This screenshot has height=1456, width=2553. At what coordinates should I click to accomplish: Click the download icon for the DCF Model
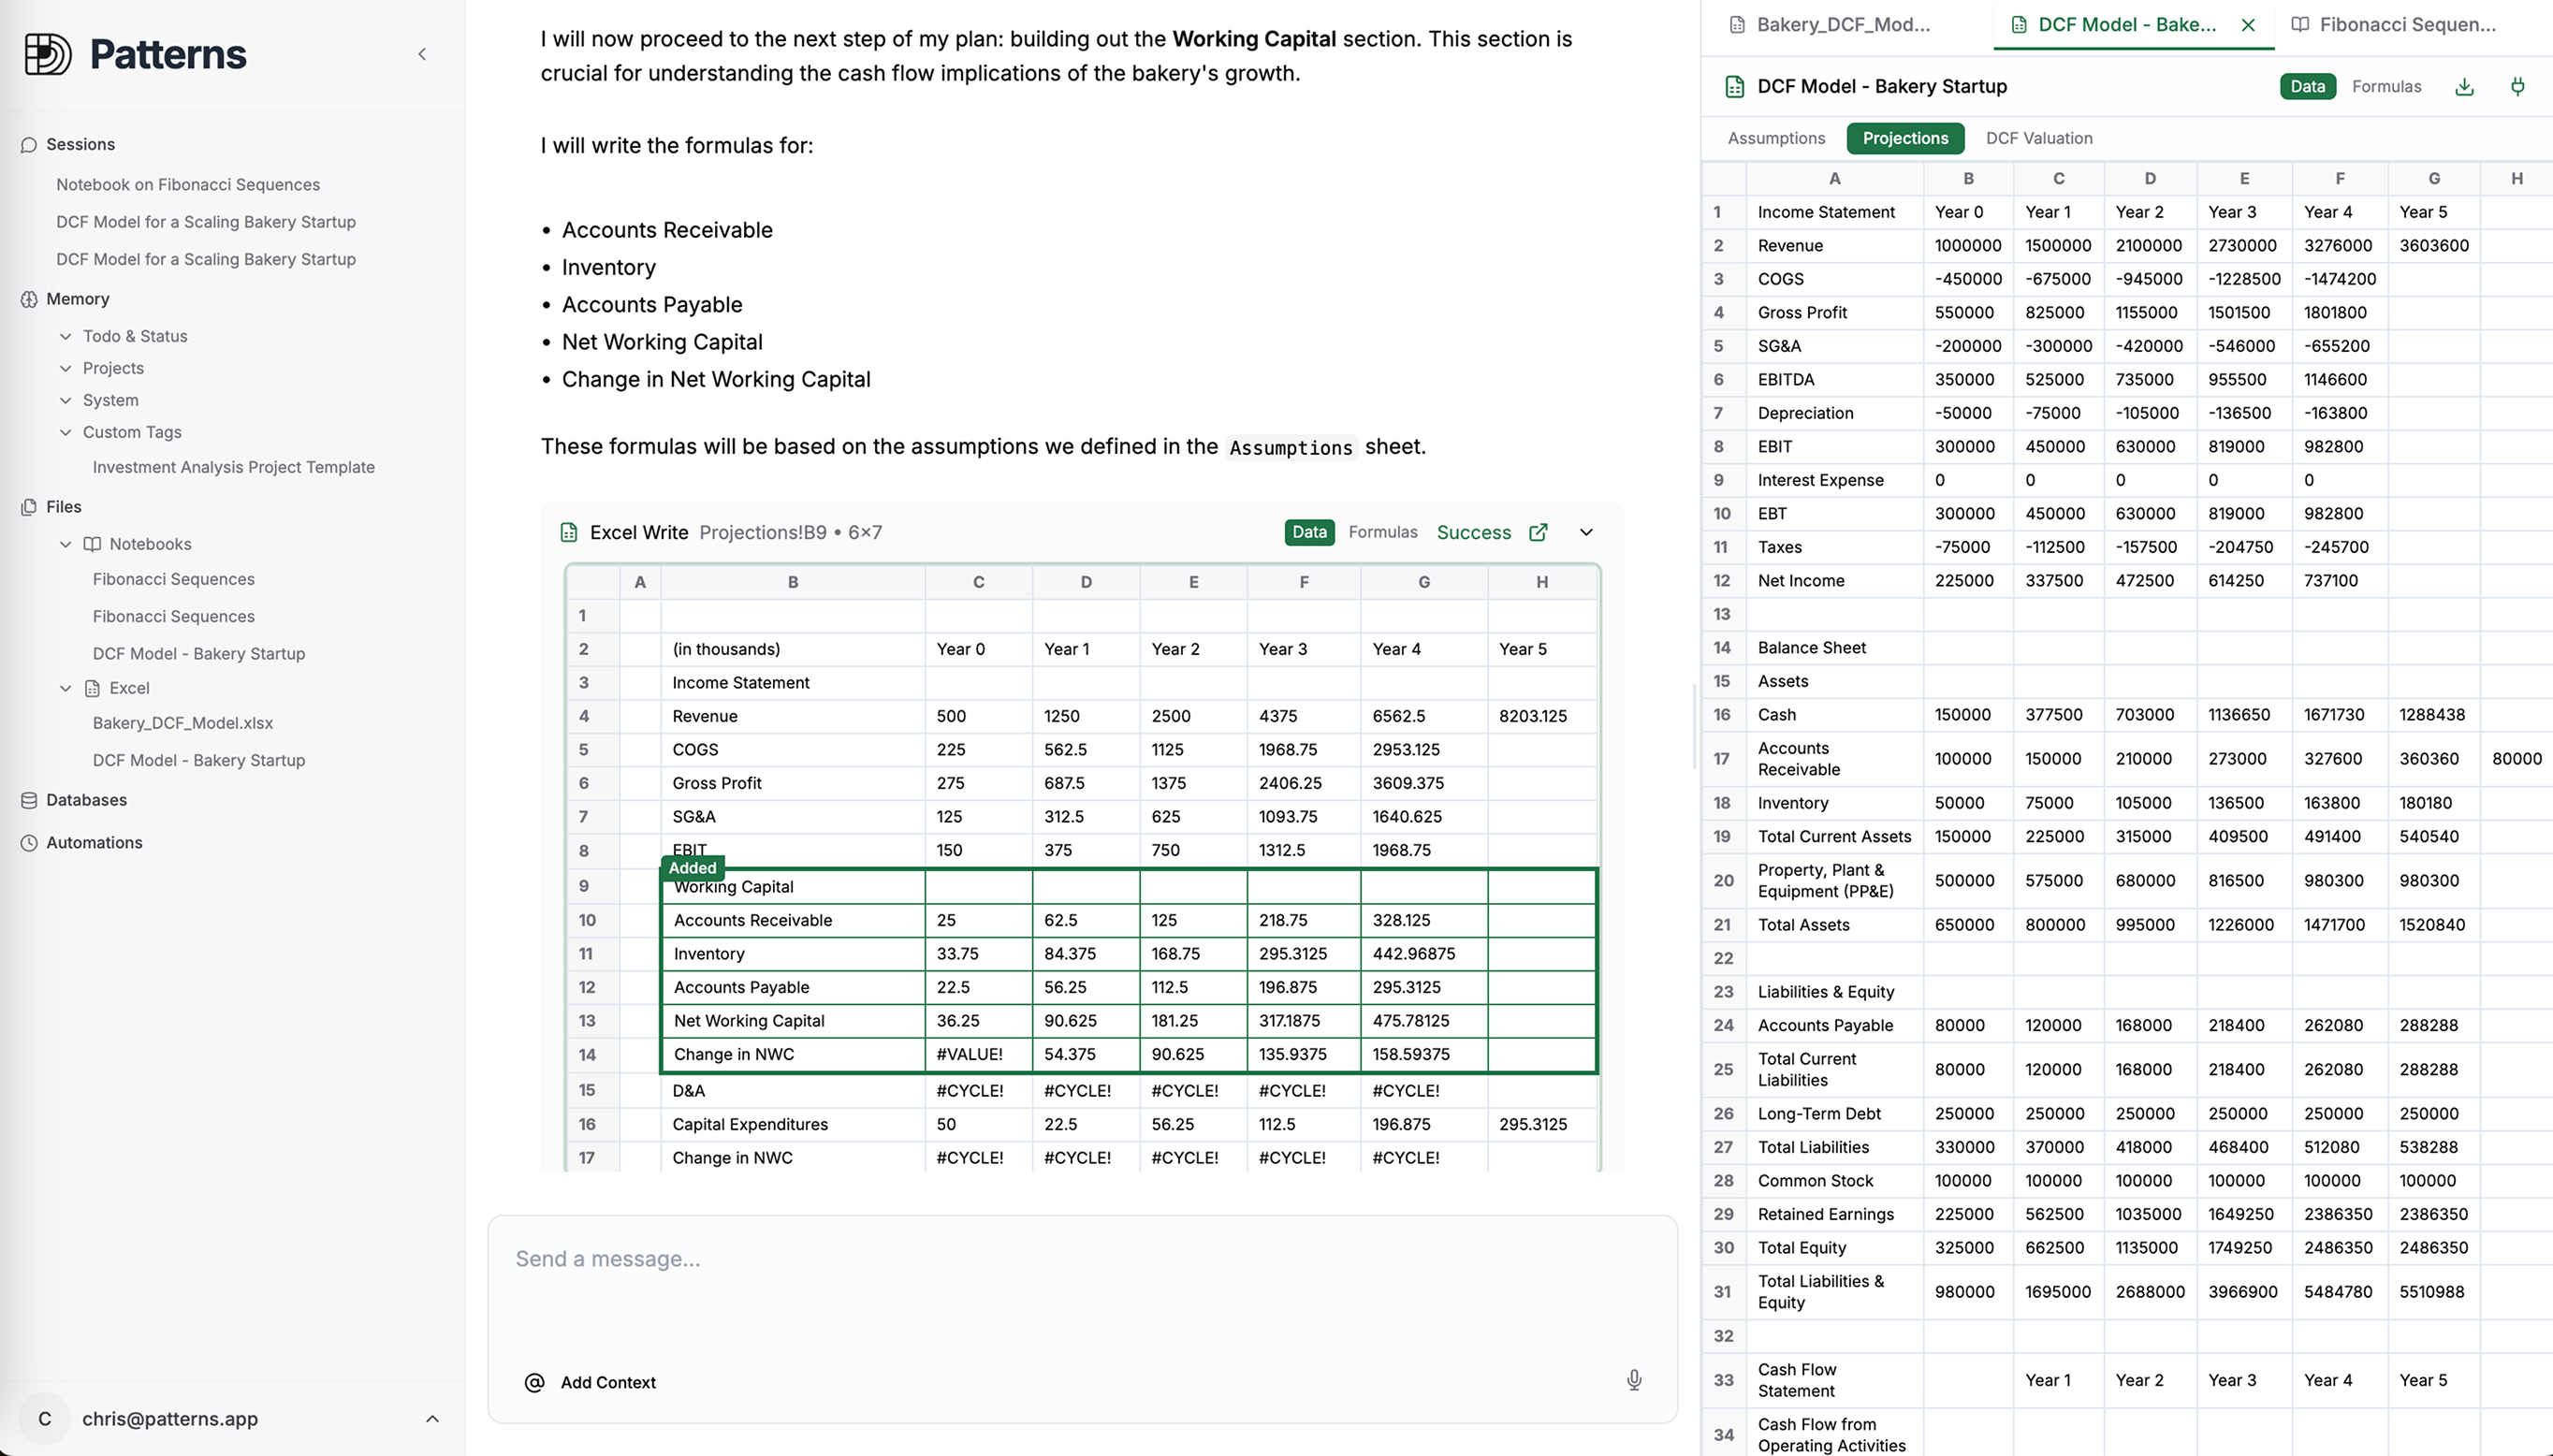pyautogui.click(x=2464, y=87)
